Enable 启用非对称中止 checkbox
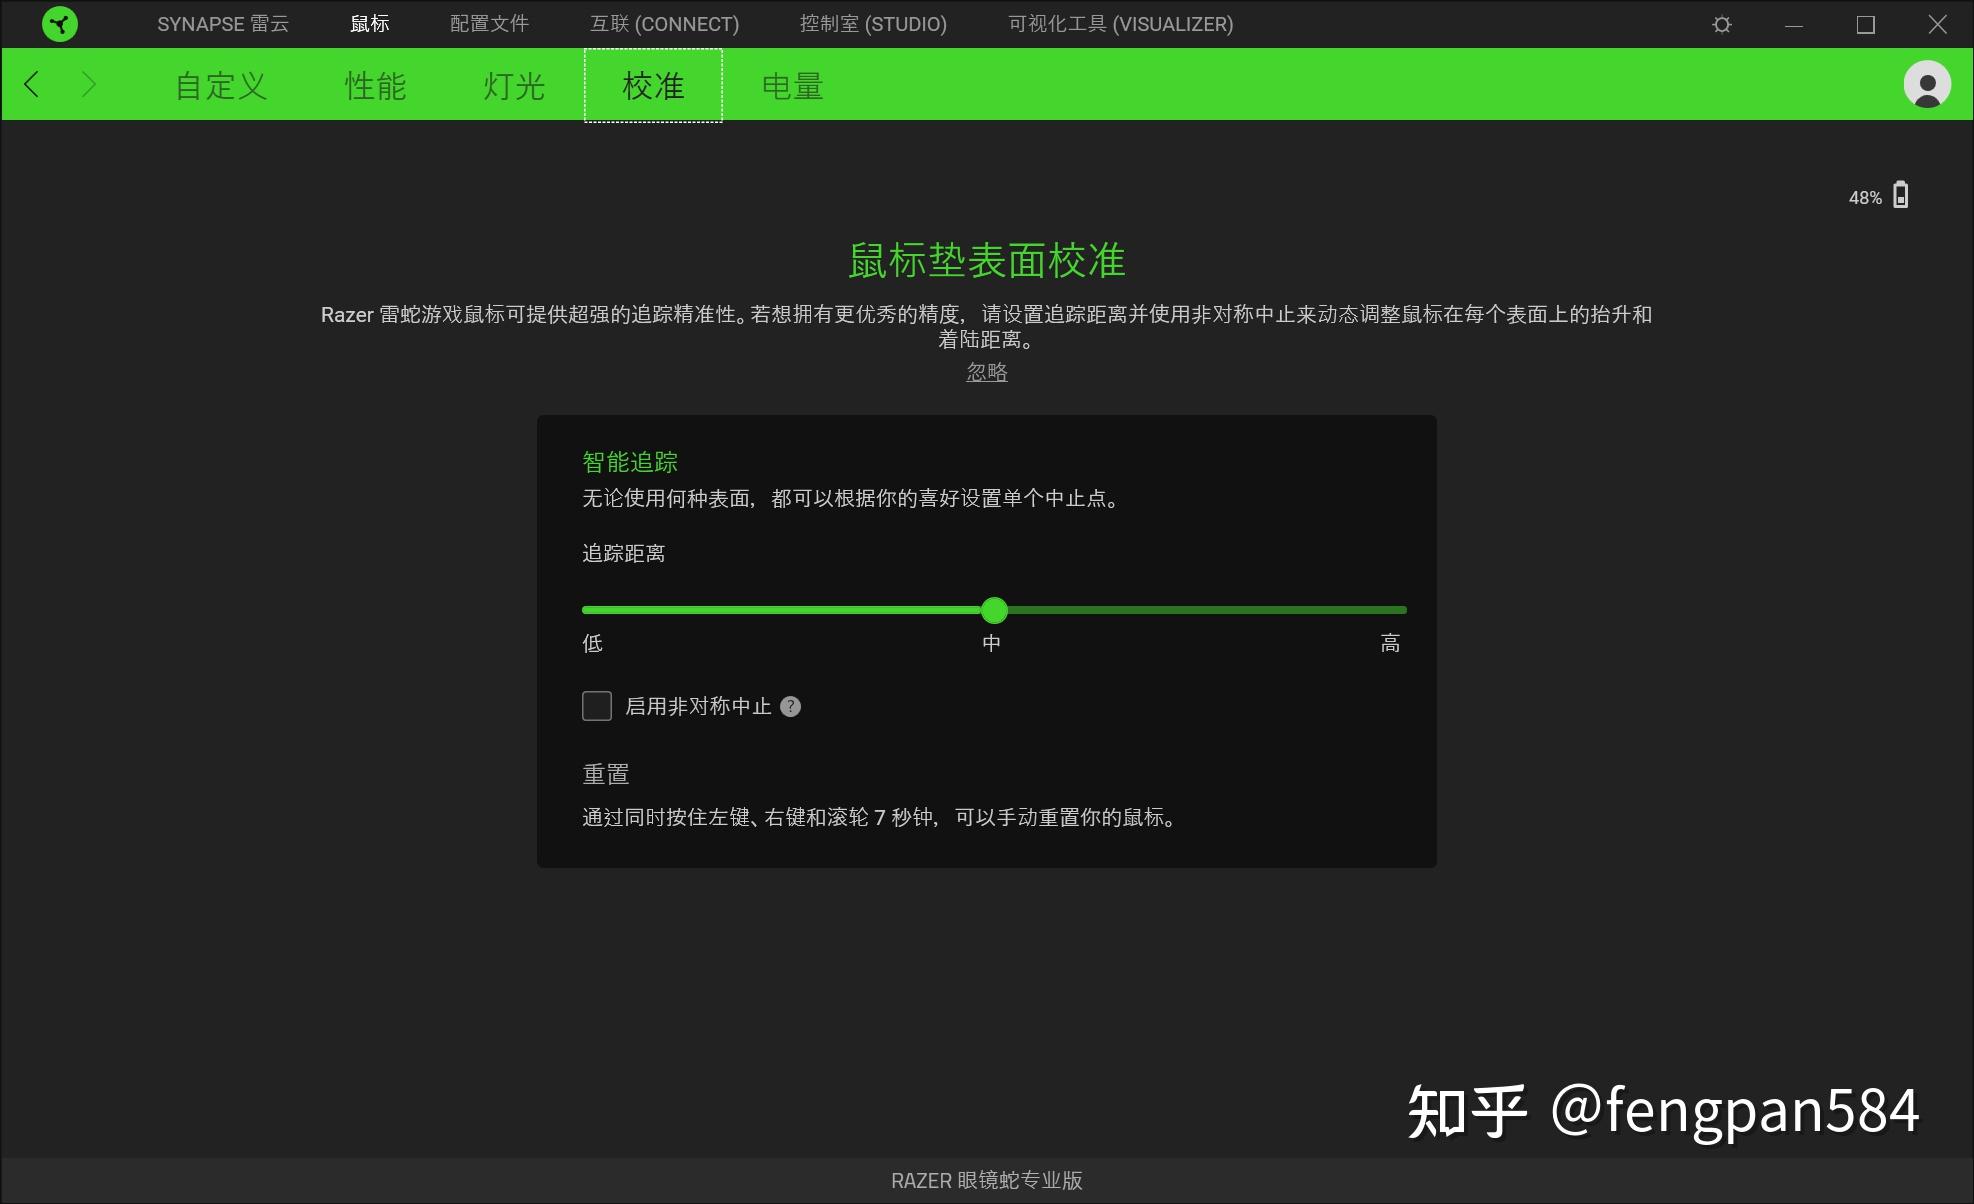1974x1204 pixels. tap(596, 706)
